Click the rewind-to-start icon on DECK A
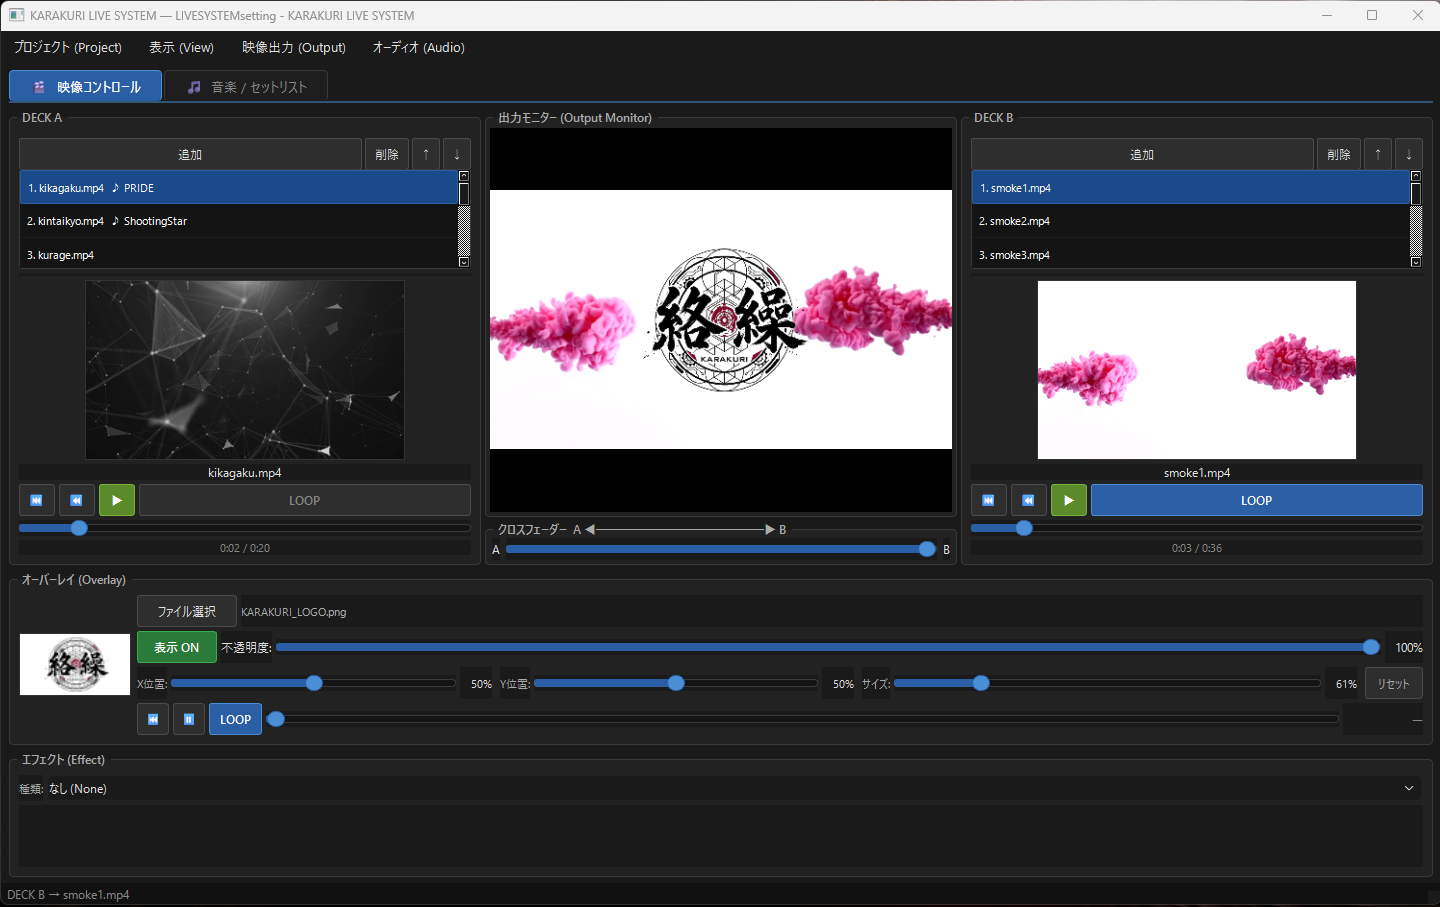1440x907 pixels. (36, 499)
